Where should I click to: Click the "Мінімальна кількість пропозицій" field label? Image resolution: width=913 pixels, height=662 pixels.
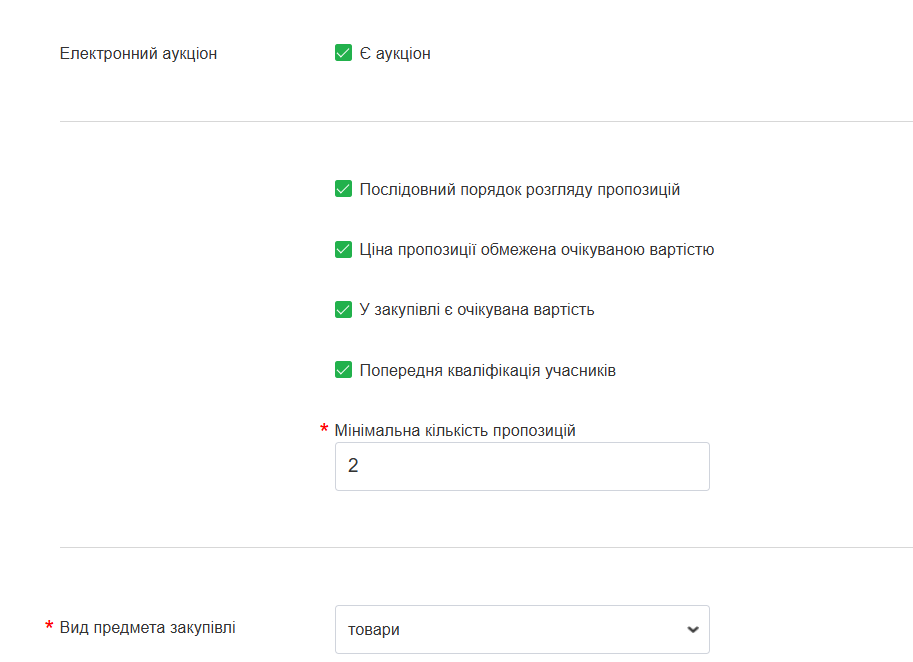click(x=455, y=431)
